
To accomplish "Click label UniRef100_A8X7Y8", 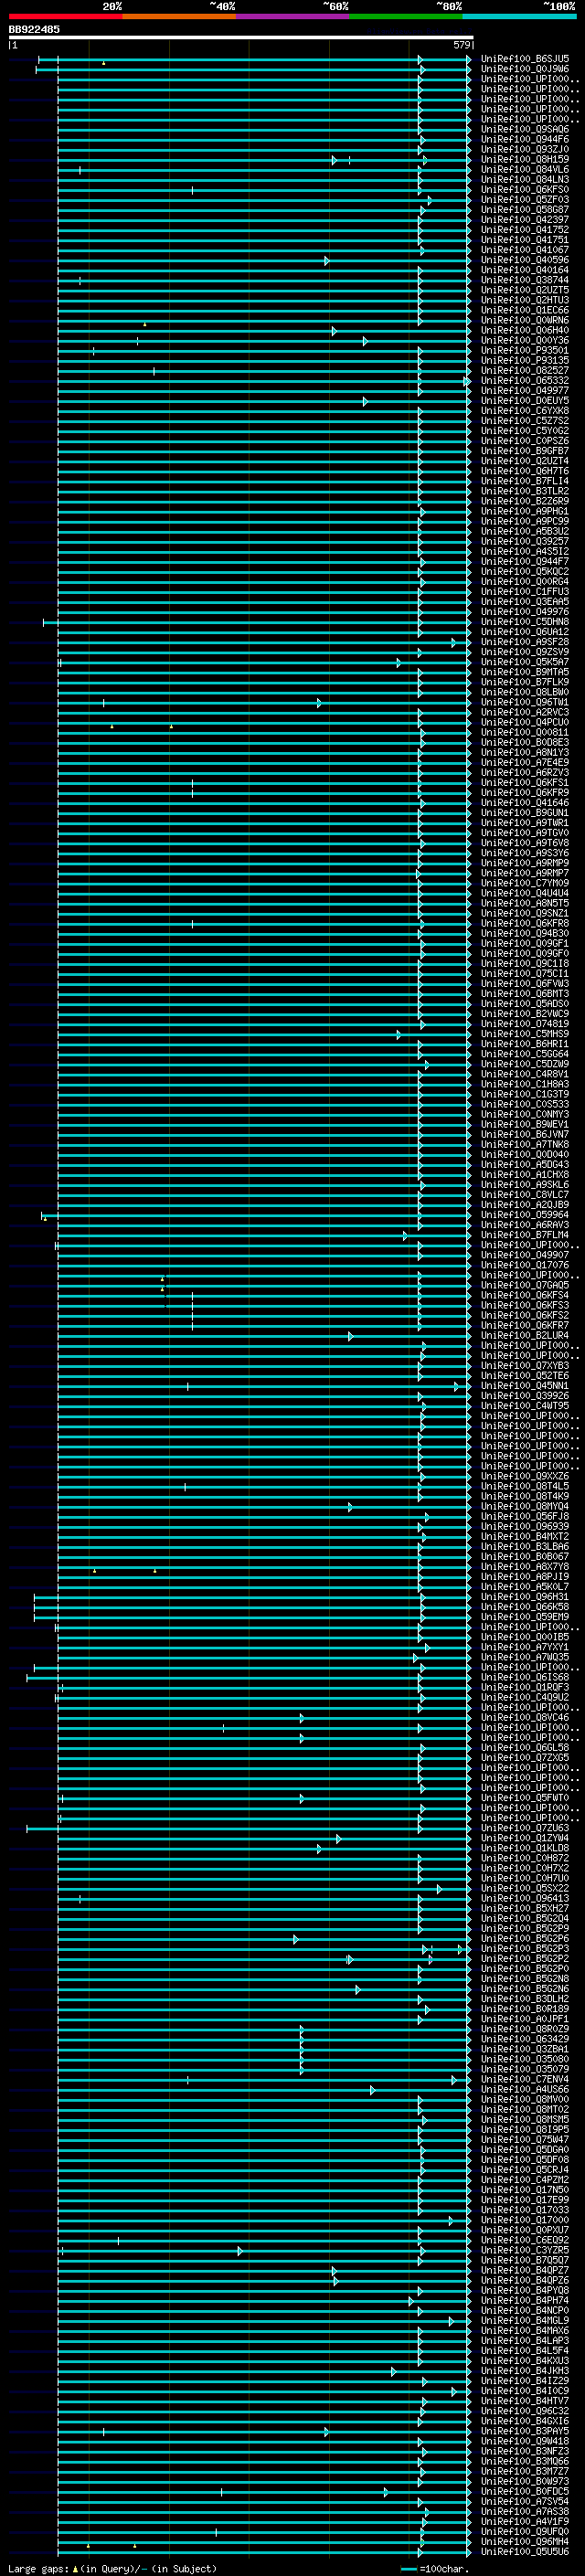I will (525, 1567).
